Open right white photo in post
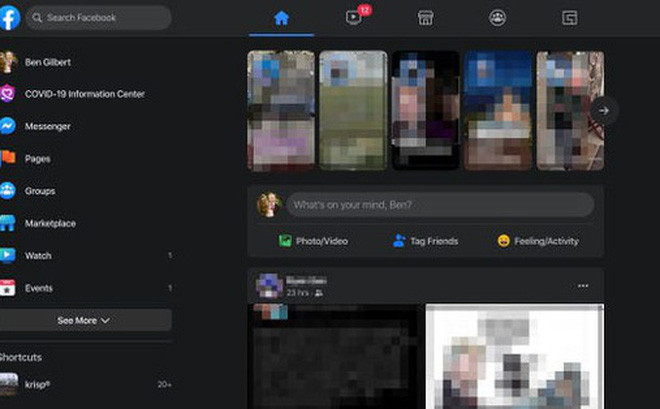660x409 pixels. 515,356
